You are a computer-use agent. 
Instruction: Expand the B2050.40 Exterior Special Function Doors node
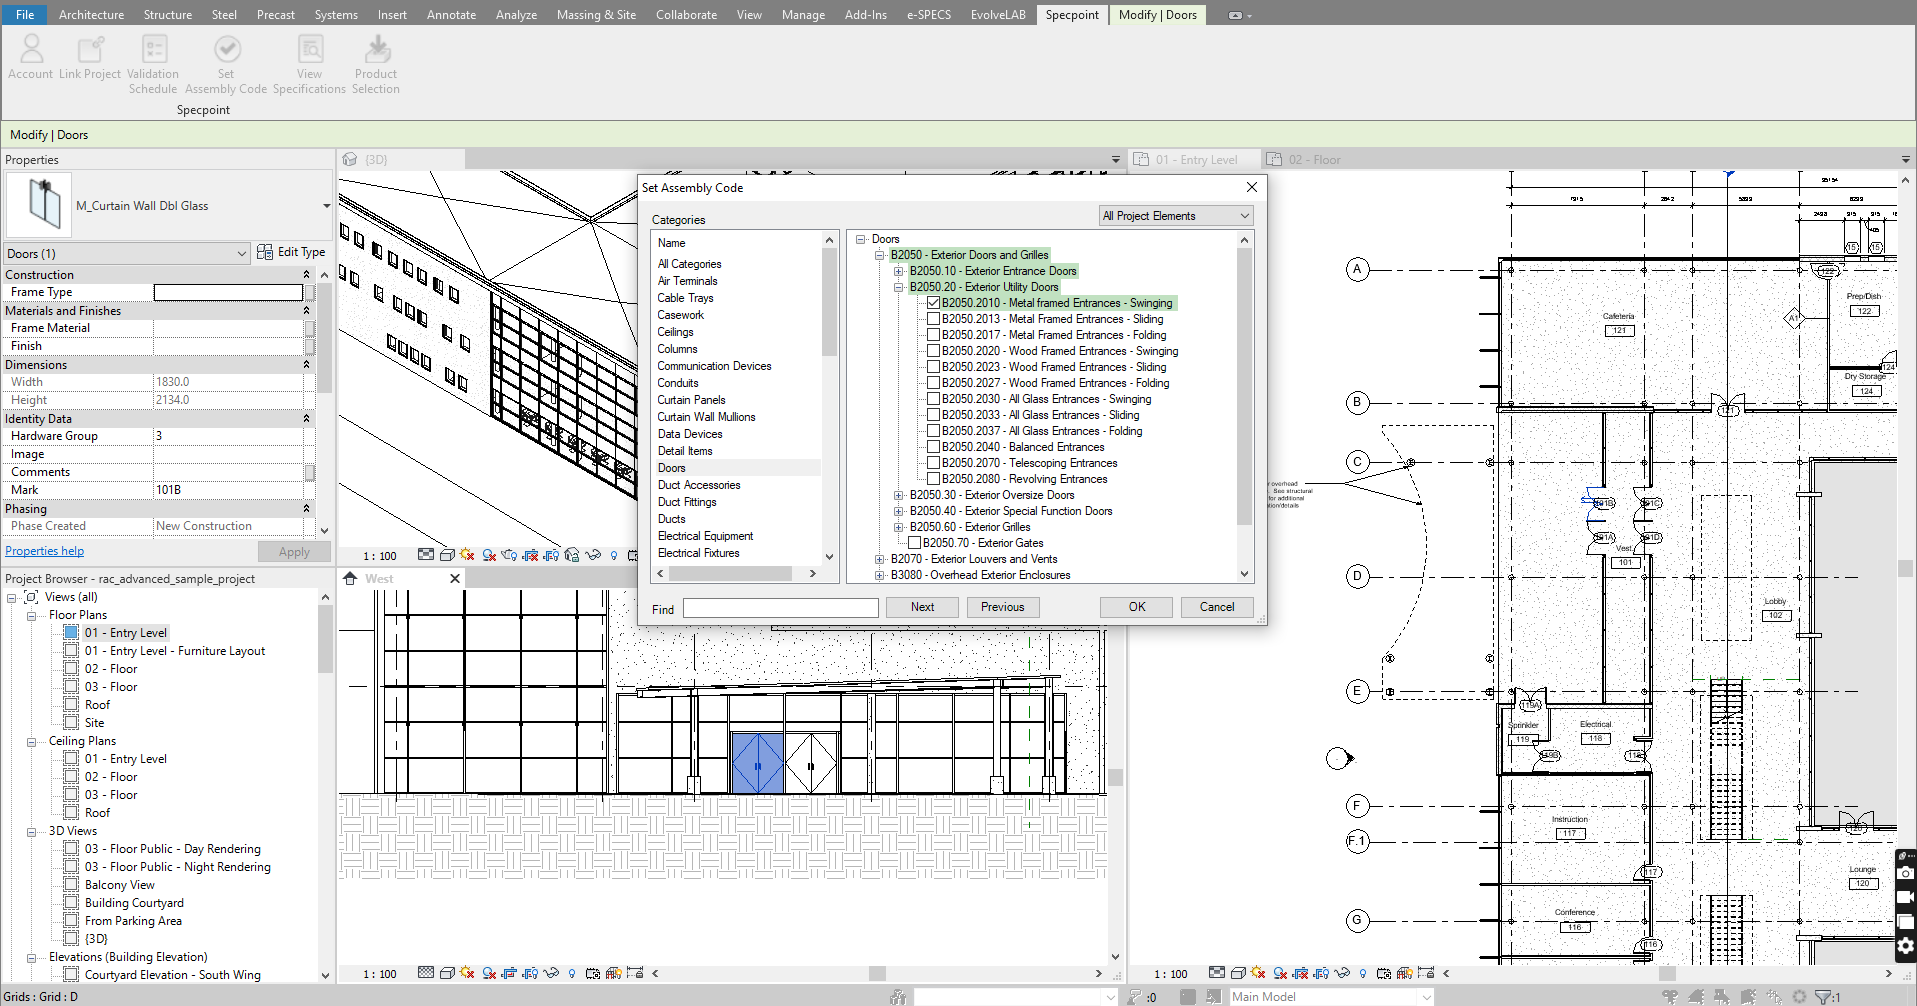pos(898,510)
